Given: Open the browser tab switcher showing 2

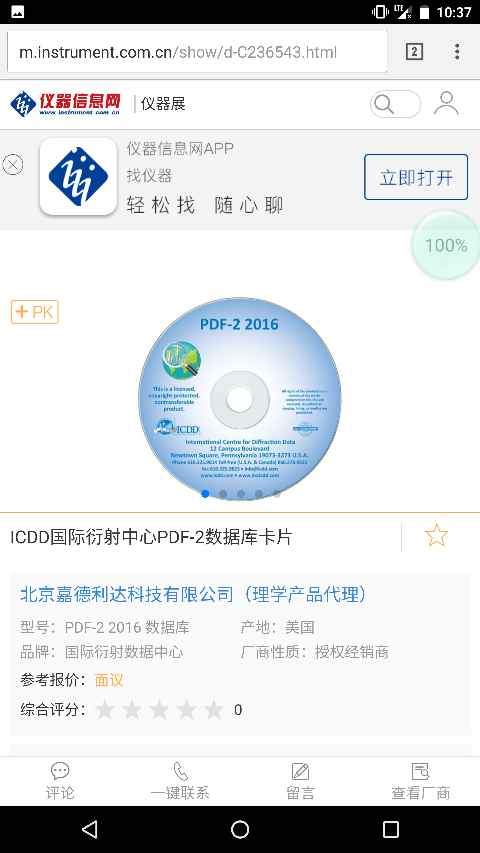Looking at the screenshot, I should coord(414,52).
